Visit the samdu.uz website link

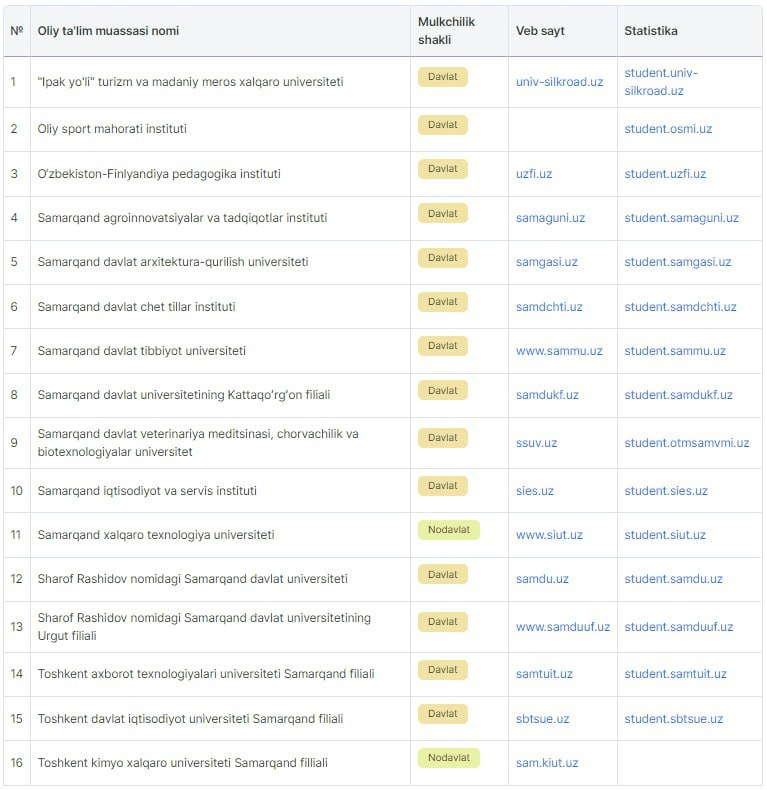542,579
